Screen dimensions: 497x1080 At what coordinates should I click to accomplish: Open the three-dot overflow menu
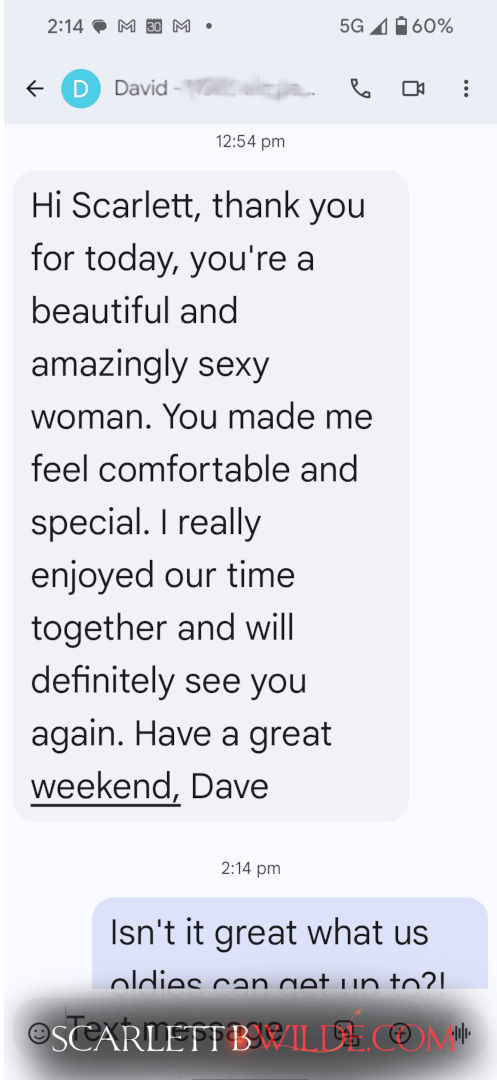pyautogui.click(x=466, y=88)
